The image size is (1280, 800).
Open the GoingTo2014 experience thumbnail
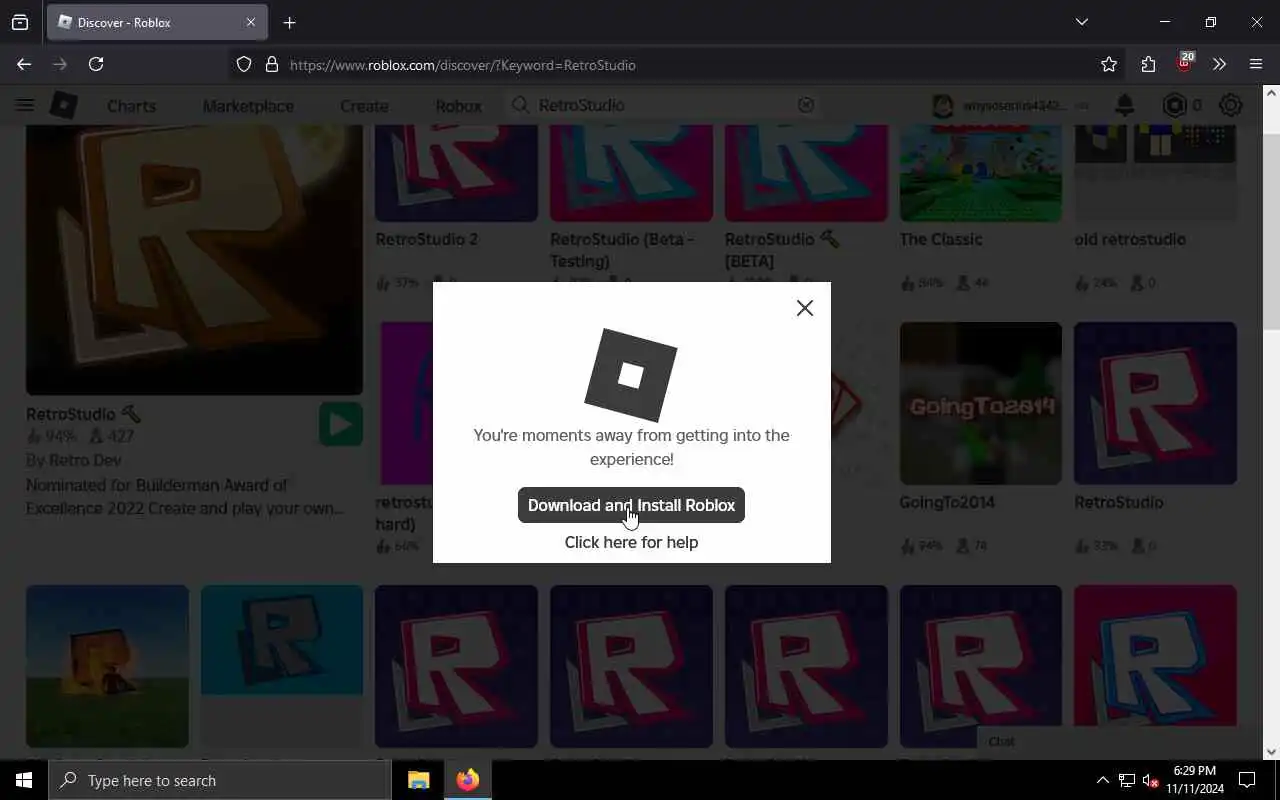click(x=981, y=403)
